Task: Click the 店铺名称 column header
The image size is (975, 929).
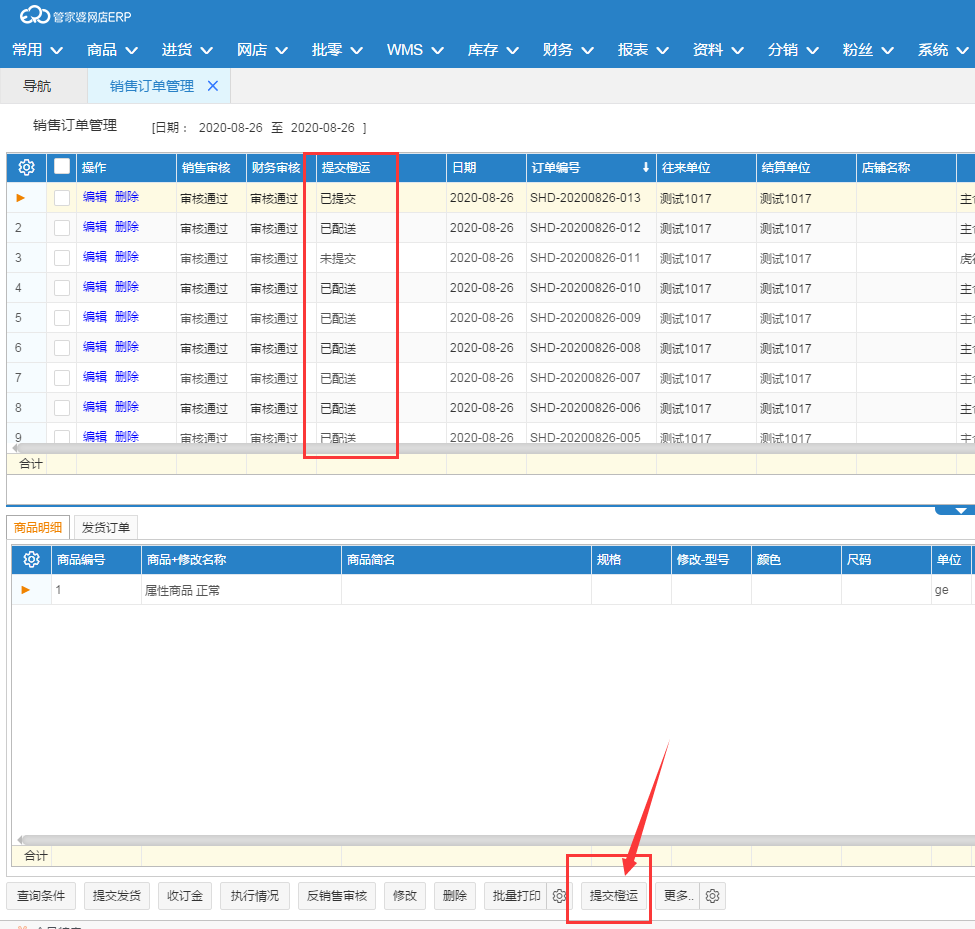Action: click(906, 167)
